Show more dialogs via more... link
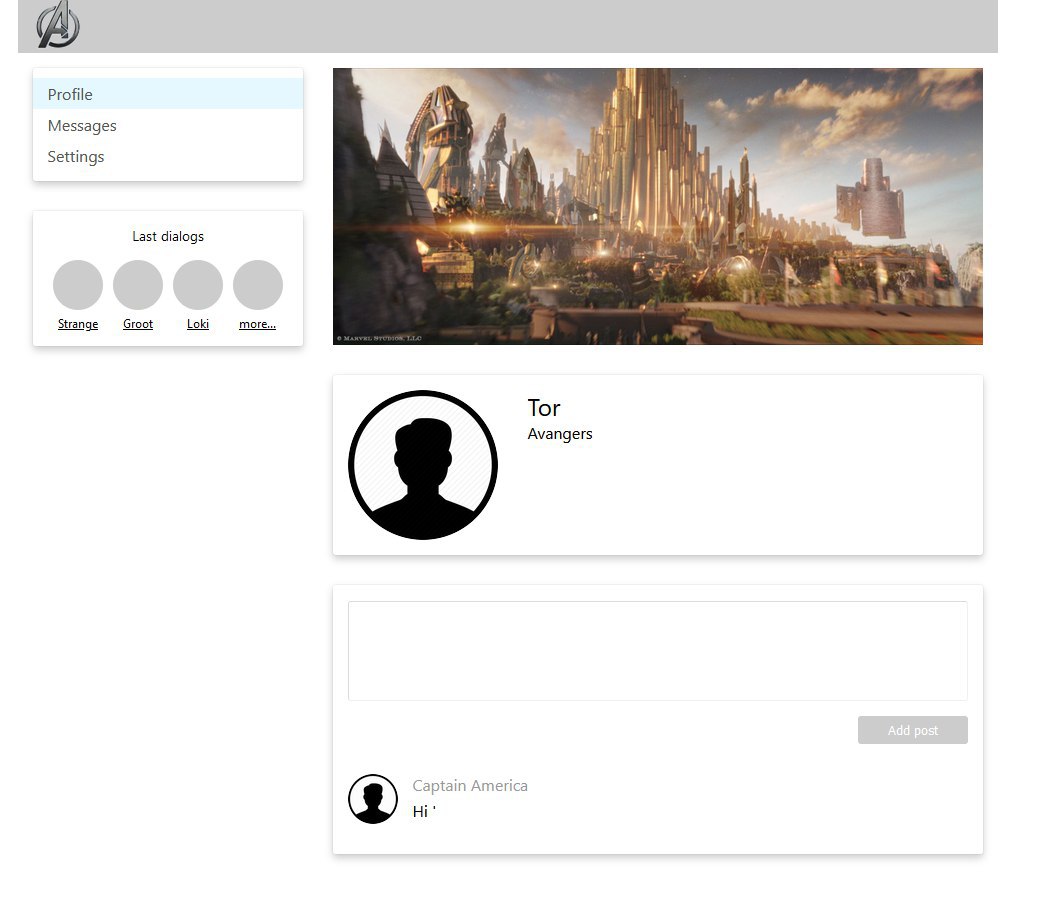 pyautogui.click(x=258, y=324)
